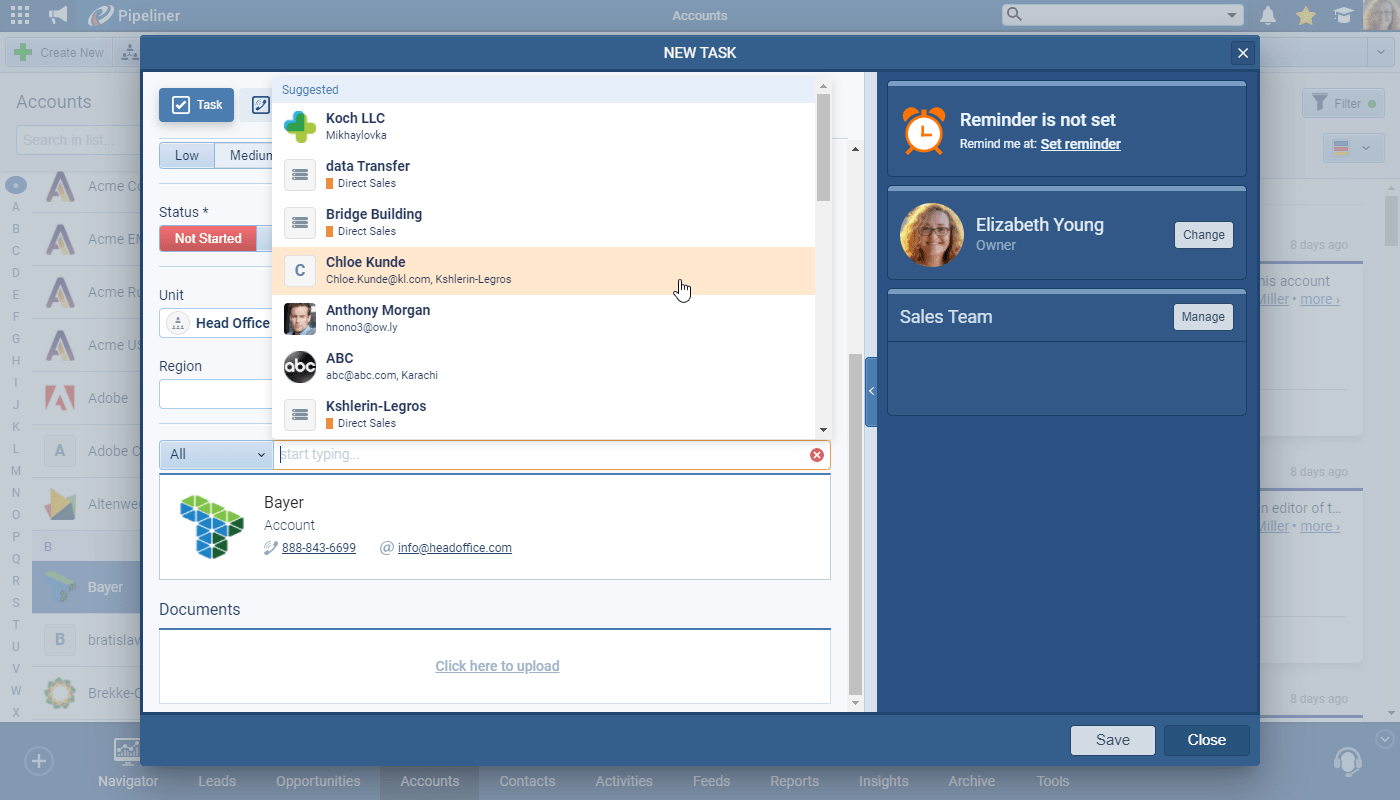Screen dimensions: 1400x800
Task: Open the graduation cap learning icon
Action: [1343, 15]
